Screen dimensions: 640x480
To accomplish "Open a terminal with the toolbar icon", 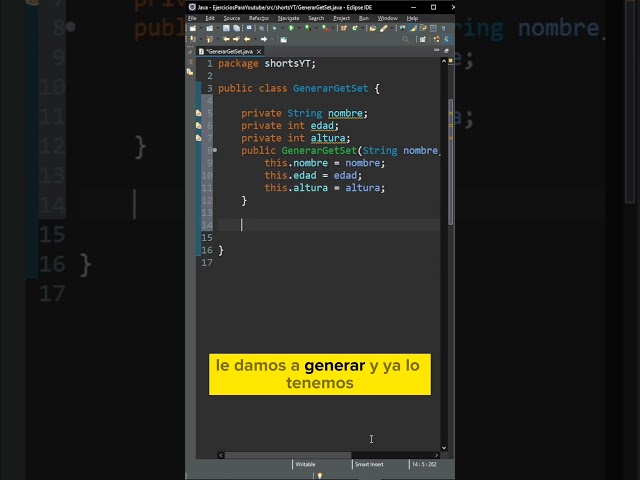I will (x=249, y=28).
